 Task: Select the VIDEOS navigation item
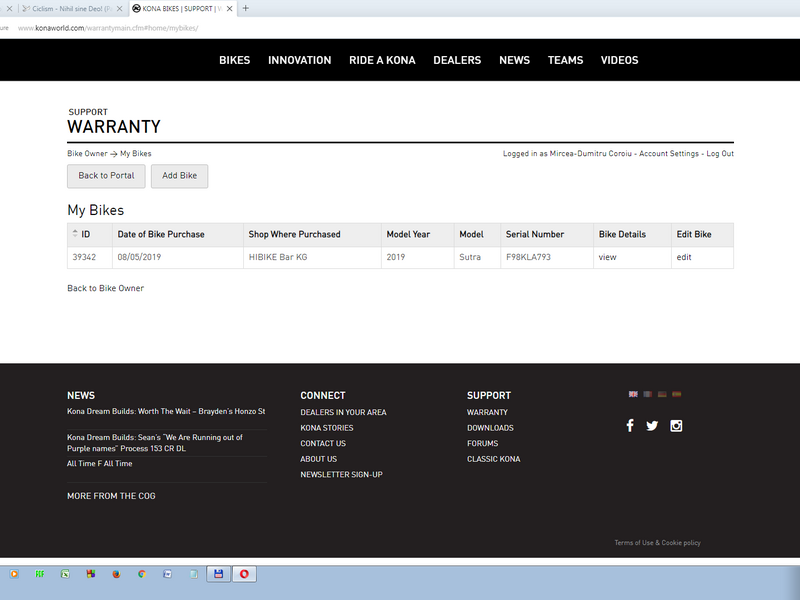coord(619,60)
